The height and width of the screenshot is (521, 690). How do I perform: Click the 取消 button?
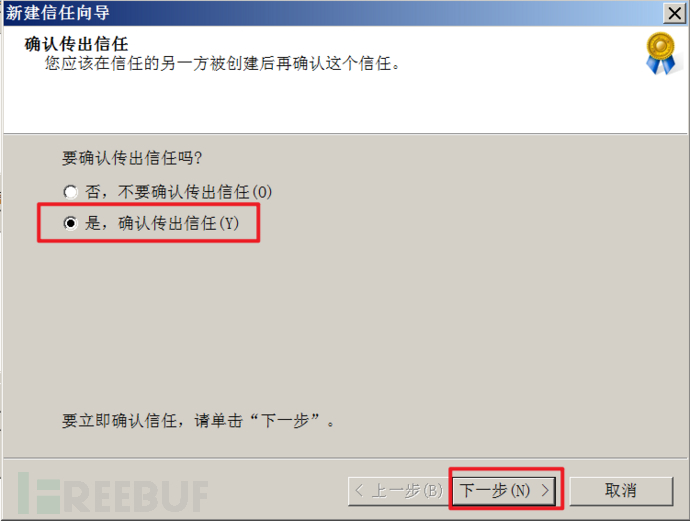(x=621, y=491)
